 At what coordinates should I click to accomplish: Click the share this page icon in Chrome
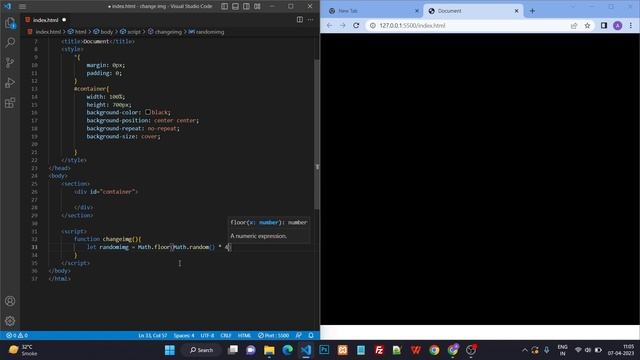[574, 25]
